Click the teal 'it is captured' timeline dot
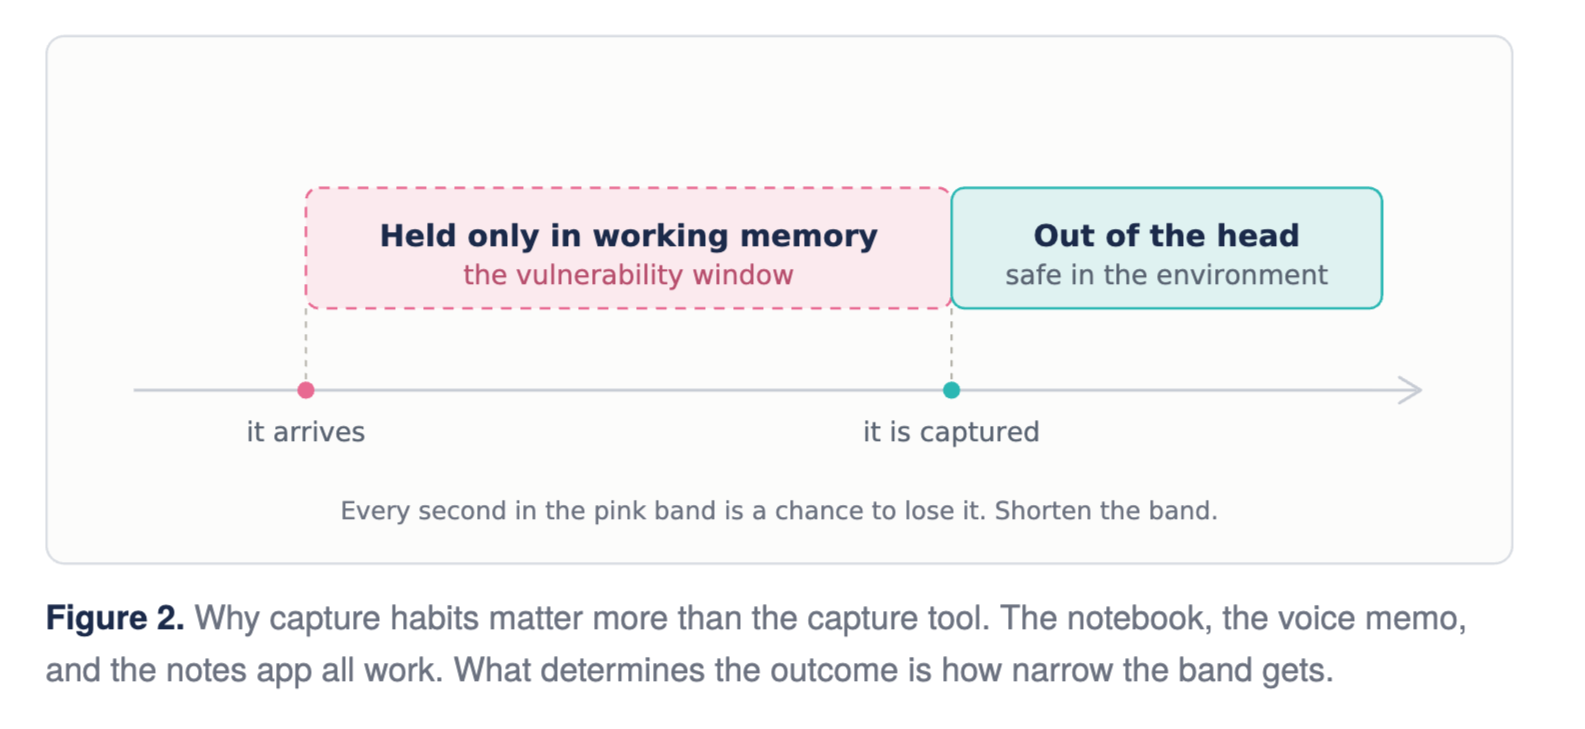 (x=951, y=390)
